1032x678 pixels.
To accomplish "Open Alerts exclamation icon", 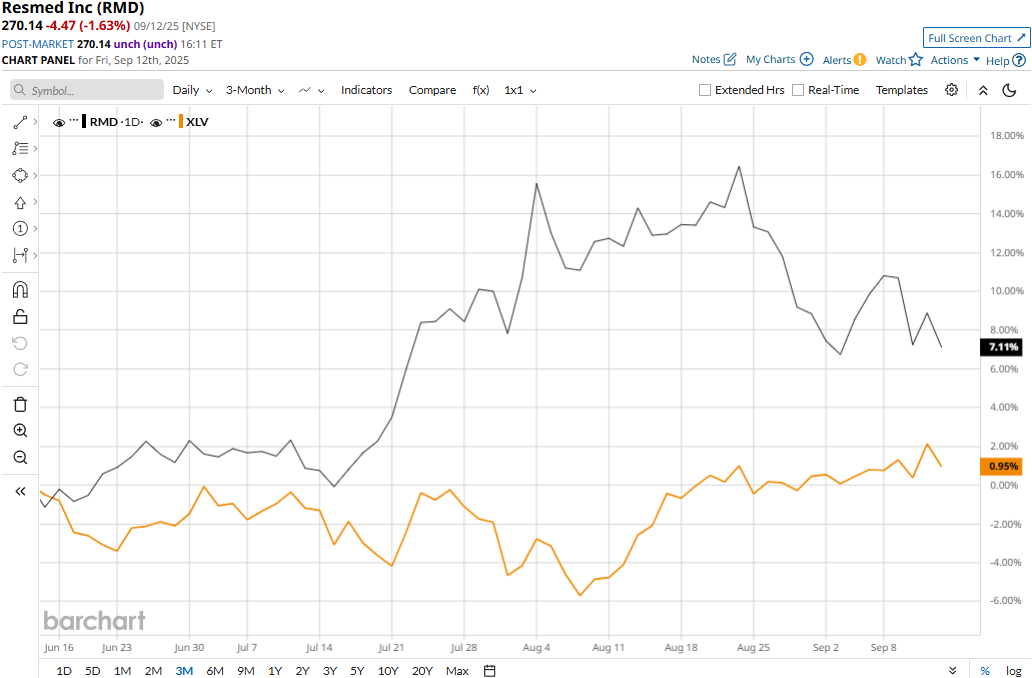I will point(860,60).
